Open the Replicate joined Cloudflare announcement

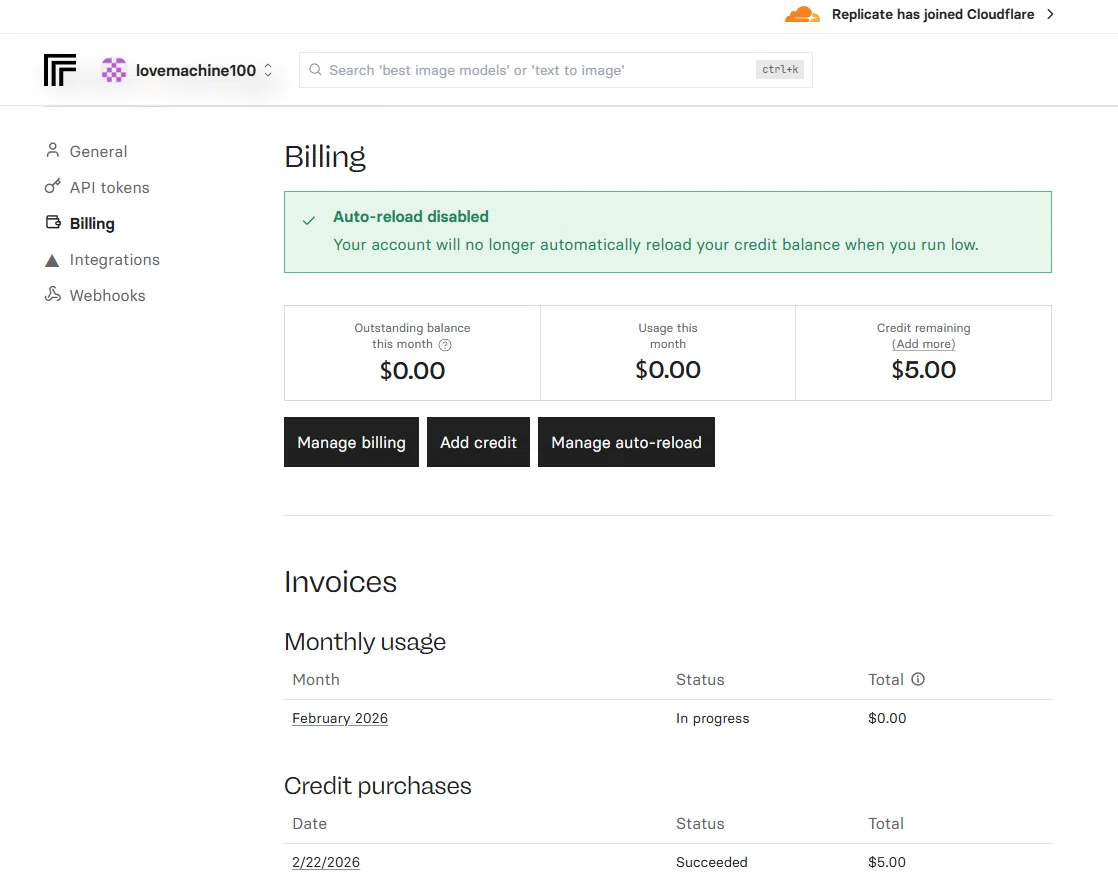pyautogui.click(x=933, y=14)
